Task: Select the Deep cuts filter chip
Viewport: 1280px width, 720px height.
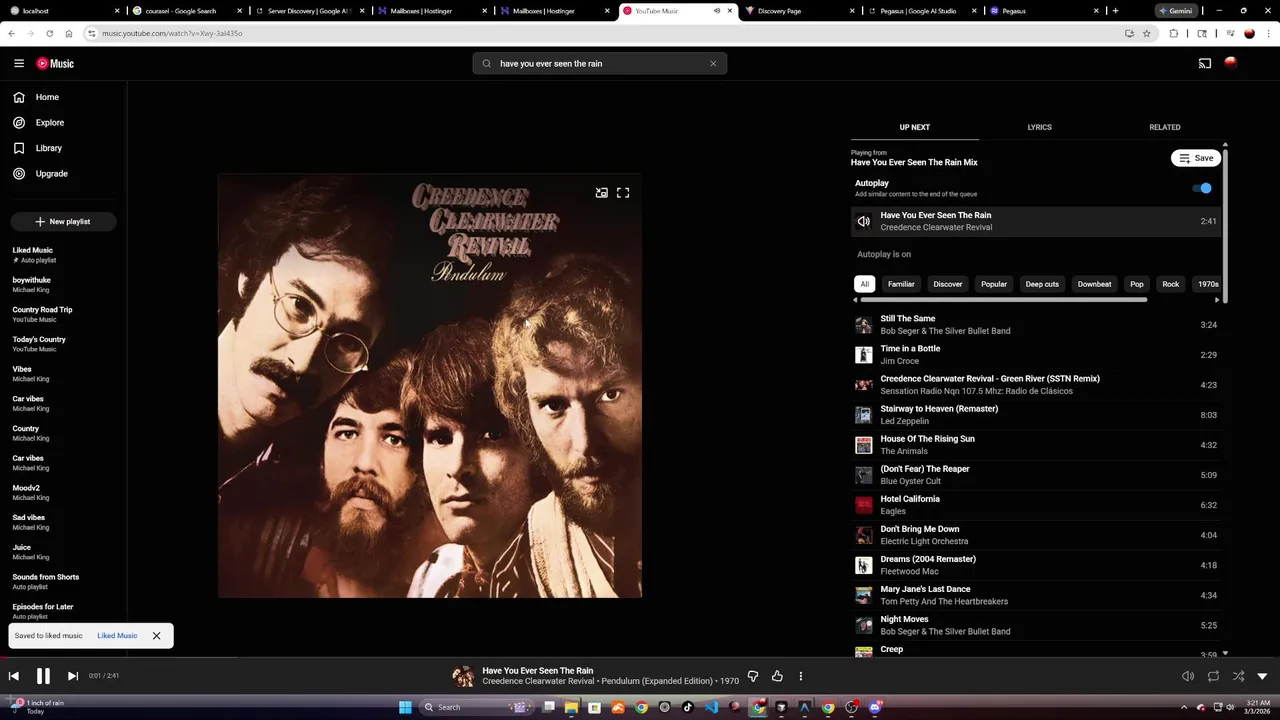Action: [1042, 284]
